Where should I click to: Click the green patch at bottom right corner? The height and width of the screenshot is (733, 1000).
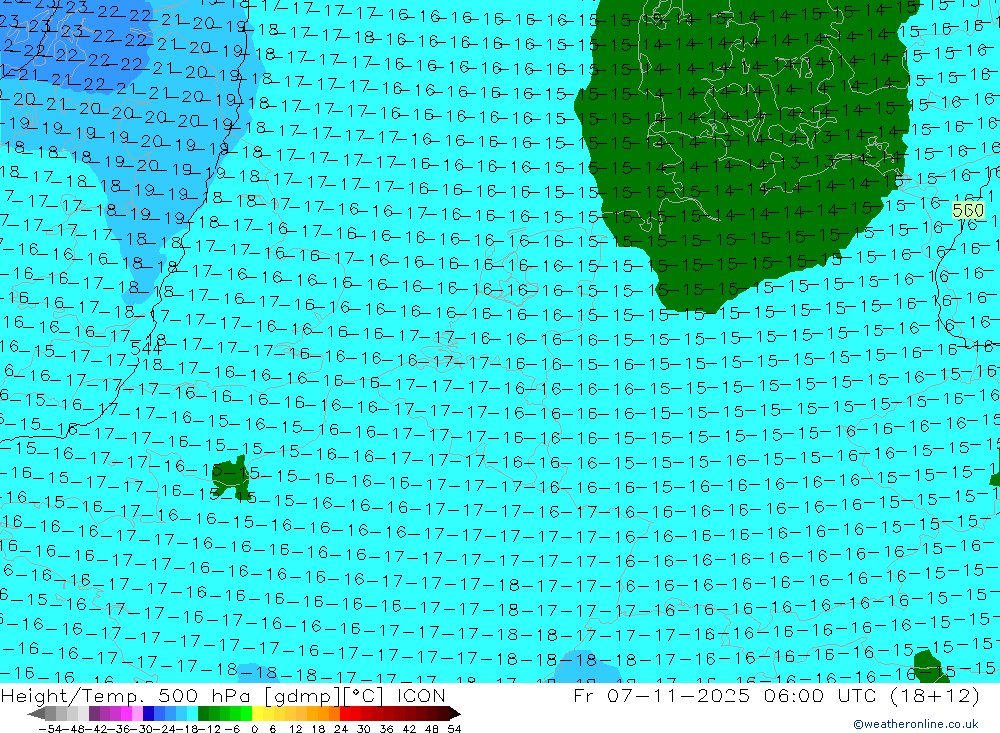934,665
